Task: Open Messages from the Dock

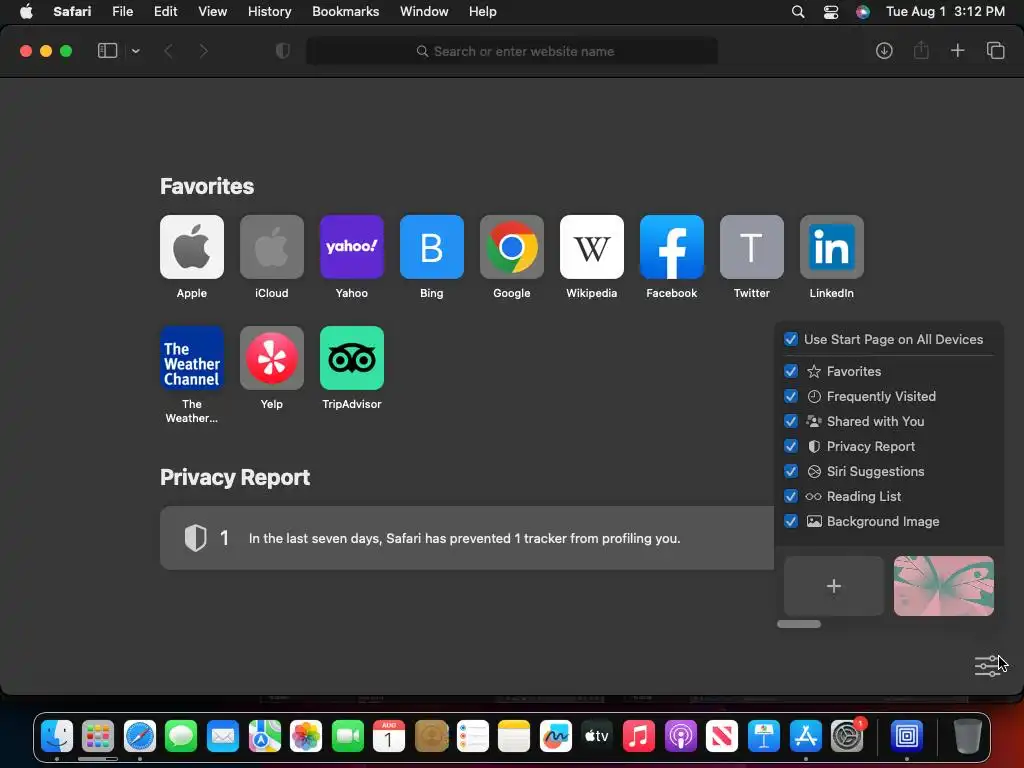Action: pyautogui.click(x=181, y=737)
